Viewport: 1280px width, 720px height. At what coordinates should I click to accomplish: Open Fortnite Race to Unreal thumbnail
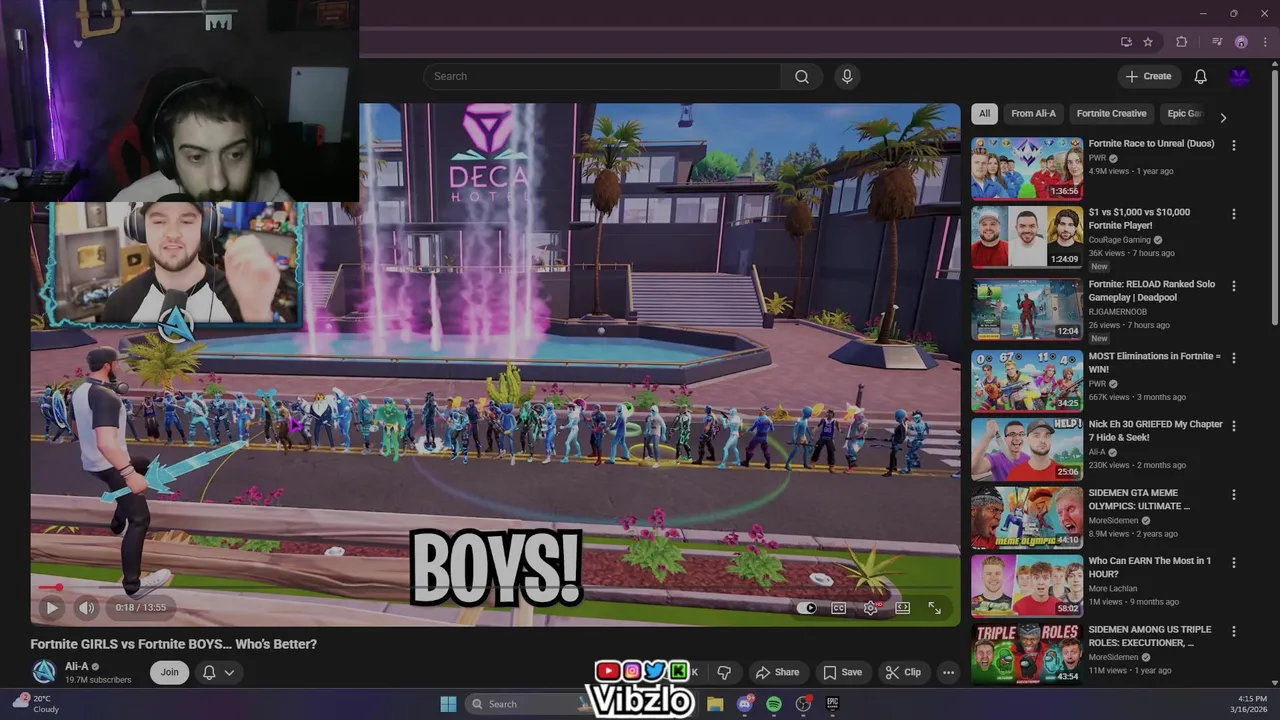pyautogui.click(x=1027, y=168)
